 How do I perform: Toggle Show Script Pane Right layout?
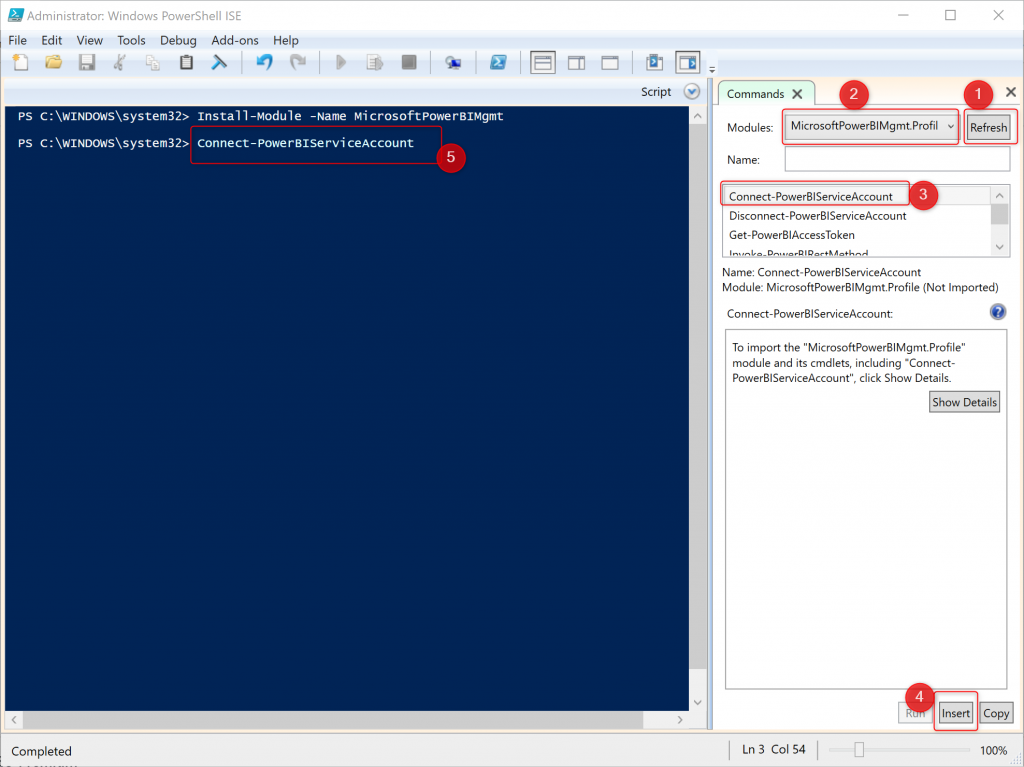pyautogui.click(x=576, y=62)
